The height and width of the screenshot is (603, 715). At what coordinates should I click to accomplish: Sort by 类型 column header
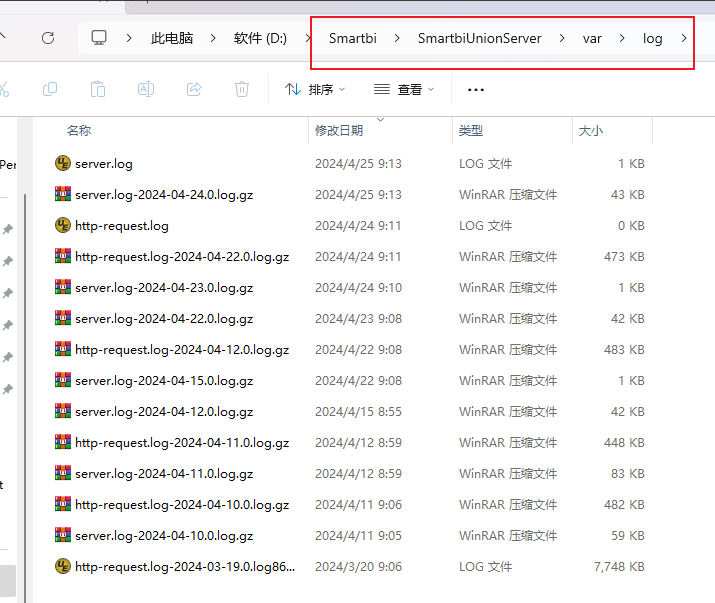click(x=471, y=131)
